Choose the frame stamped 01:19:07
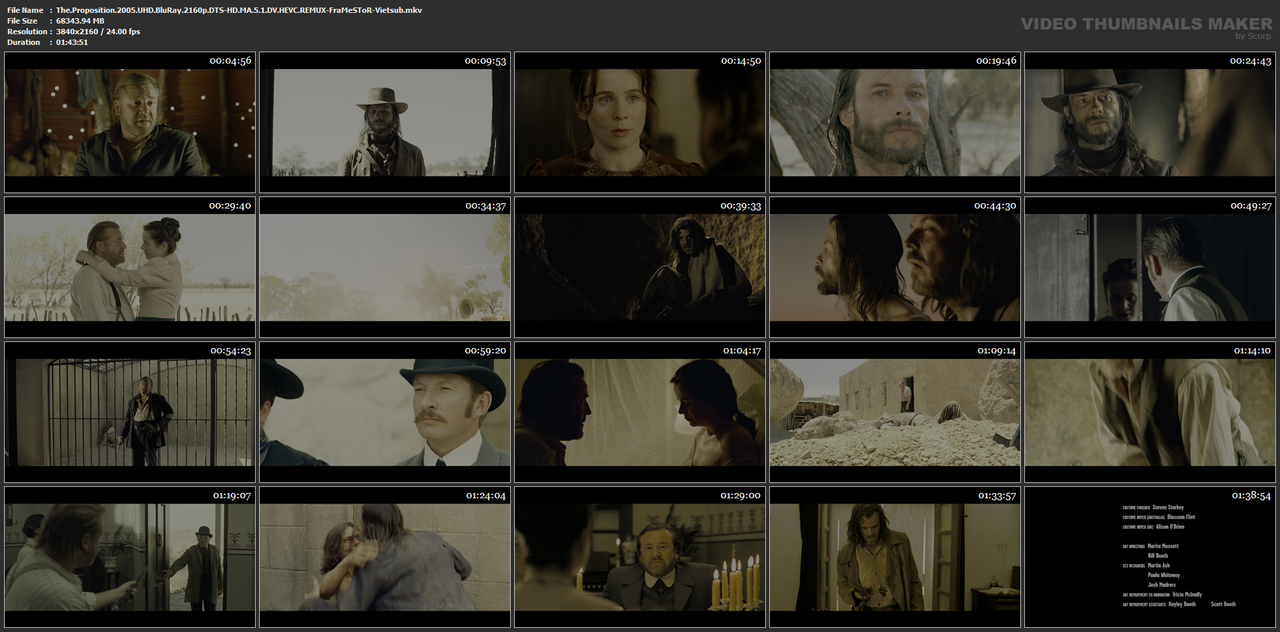 [130, 557]
